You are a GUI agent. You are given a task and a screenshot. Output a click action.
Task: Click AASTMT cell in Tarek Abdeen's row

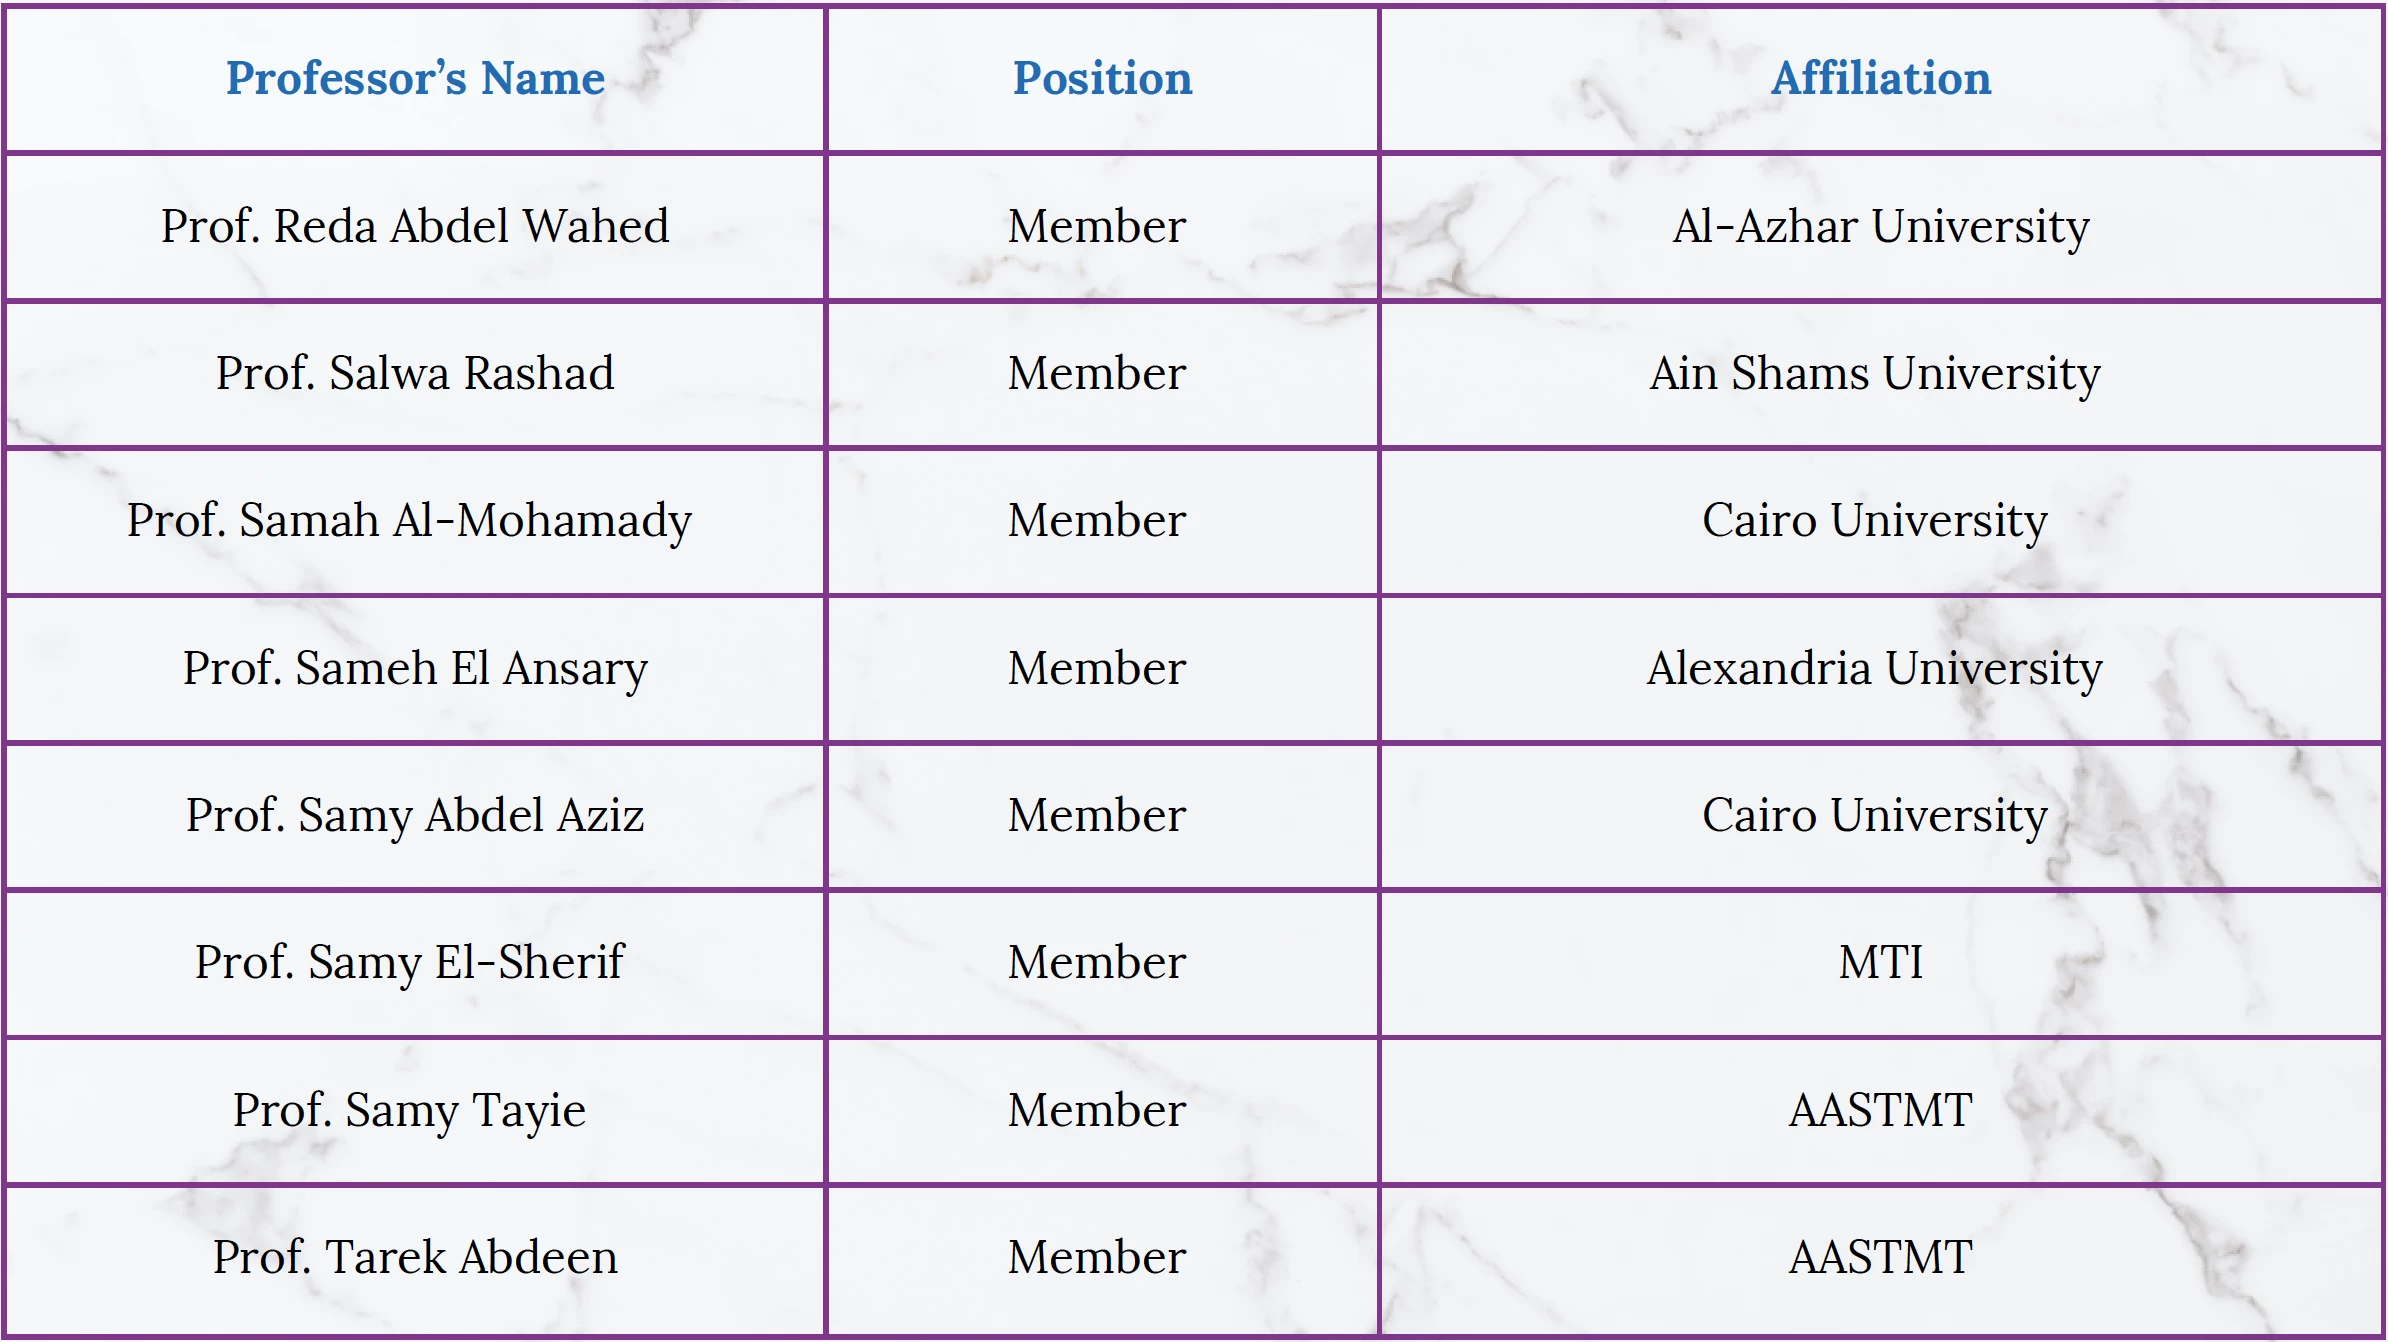1881,1258
